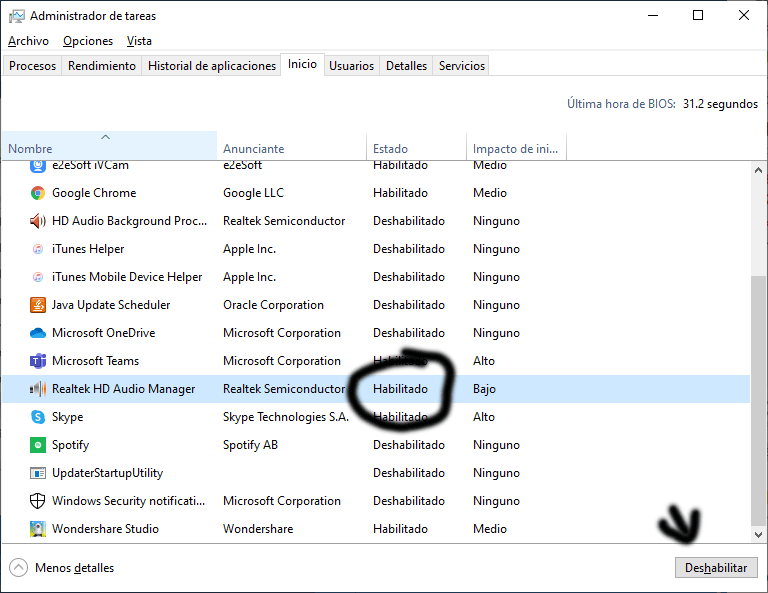Click the scrollbar up arrow
The height and width of the screenshot is (593, 768).
[758, 170]
